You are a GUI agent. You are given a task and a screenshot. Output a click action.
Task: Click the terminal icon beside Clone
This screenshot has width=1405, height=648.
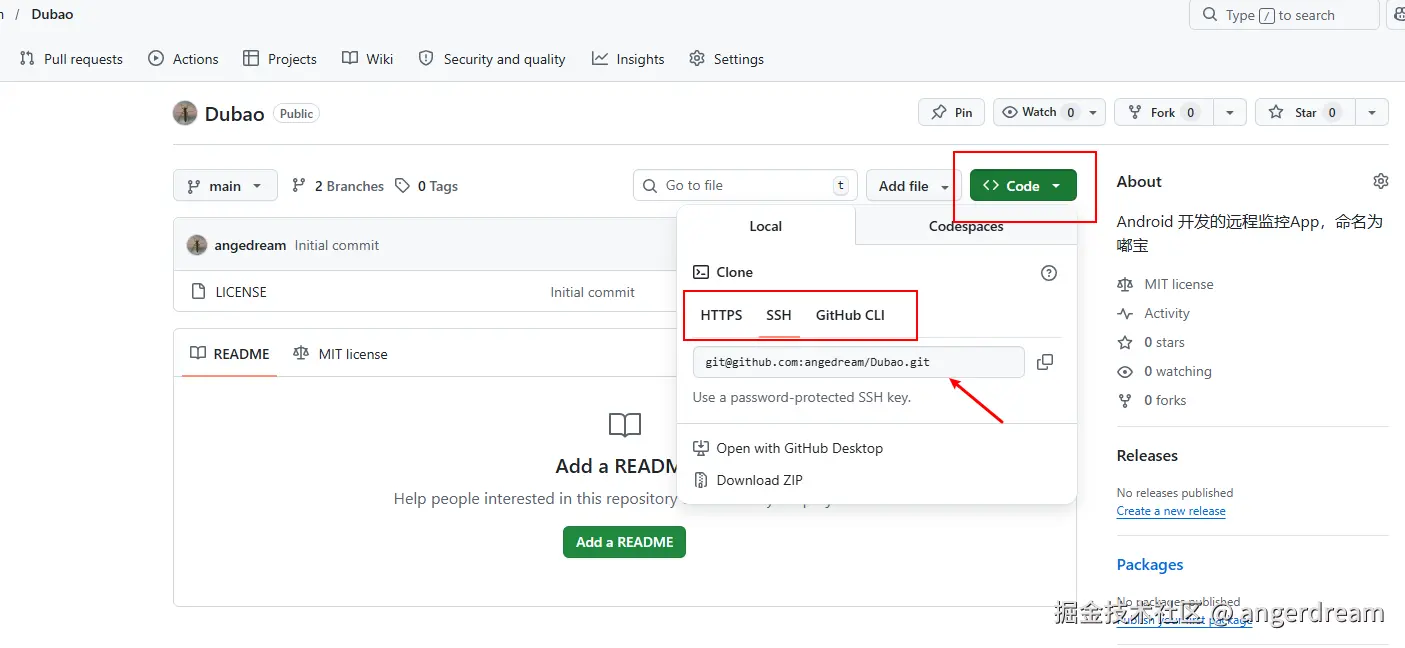point(701,272)
